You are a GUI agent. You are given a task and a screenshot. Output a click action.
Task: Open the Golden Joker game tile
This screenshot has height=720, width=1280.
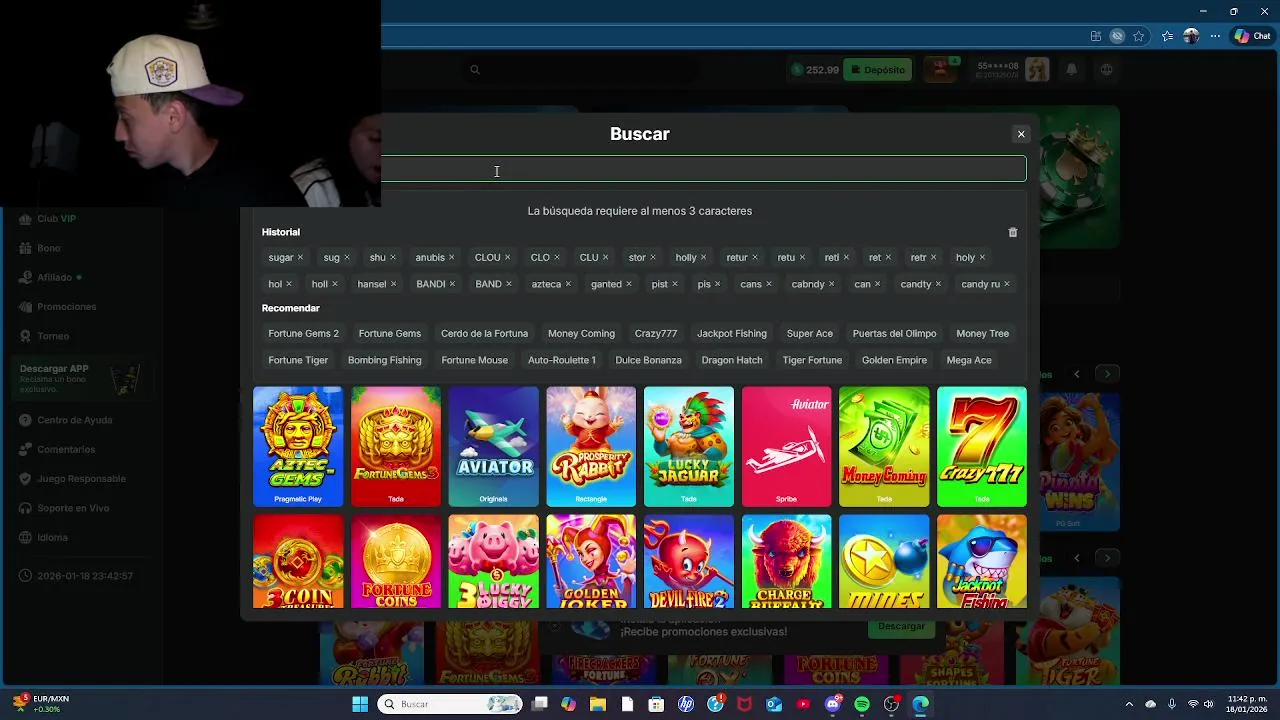591,562
